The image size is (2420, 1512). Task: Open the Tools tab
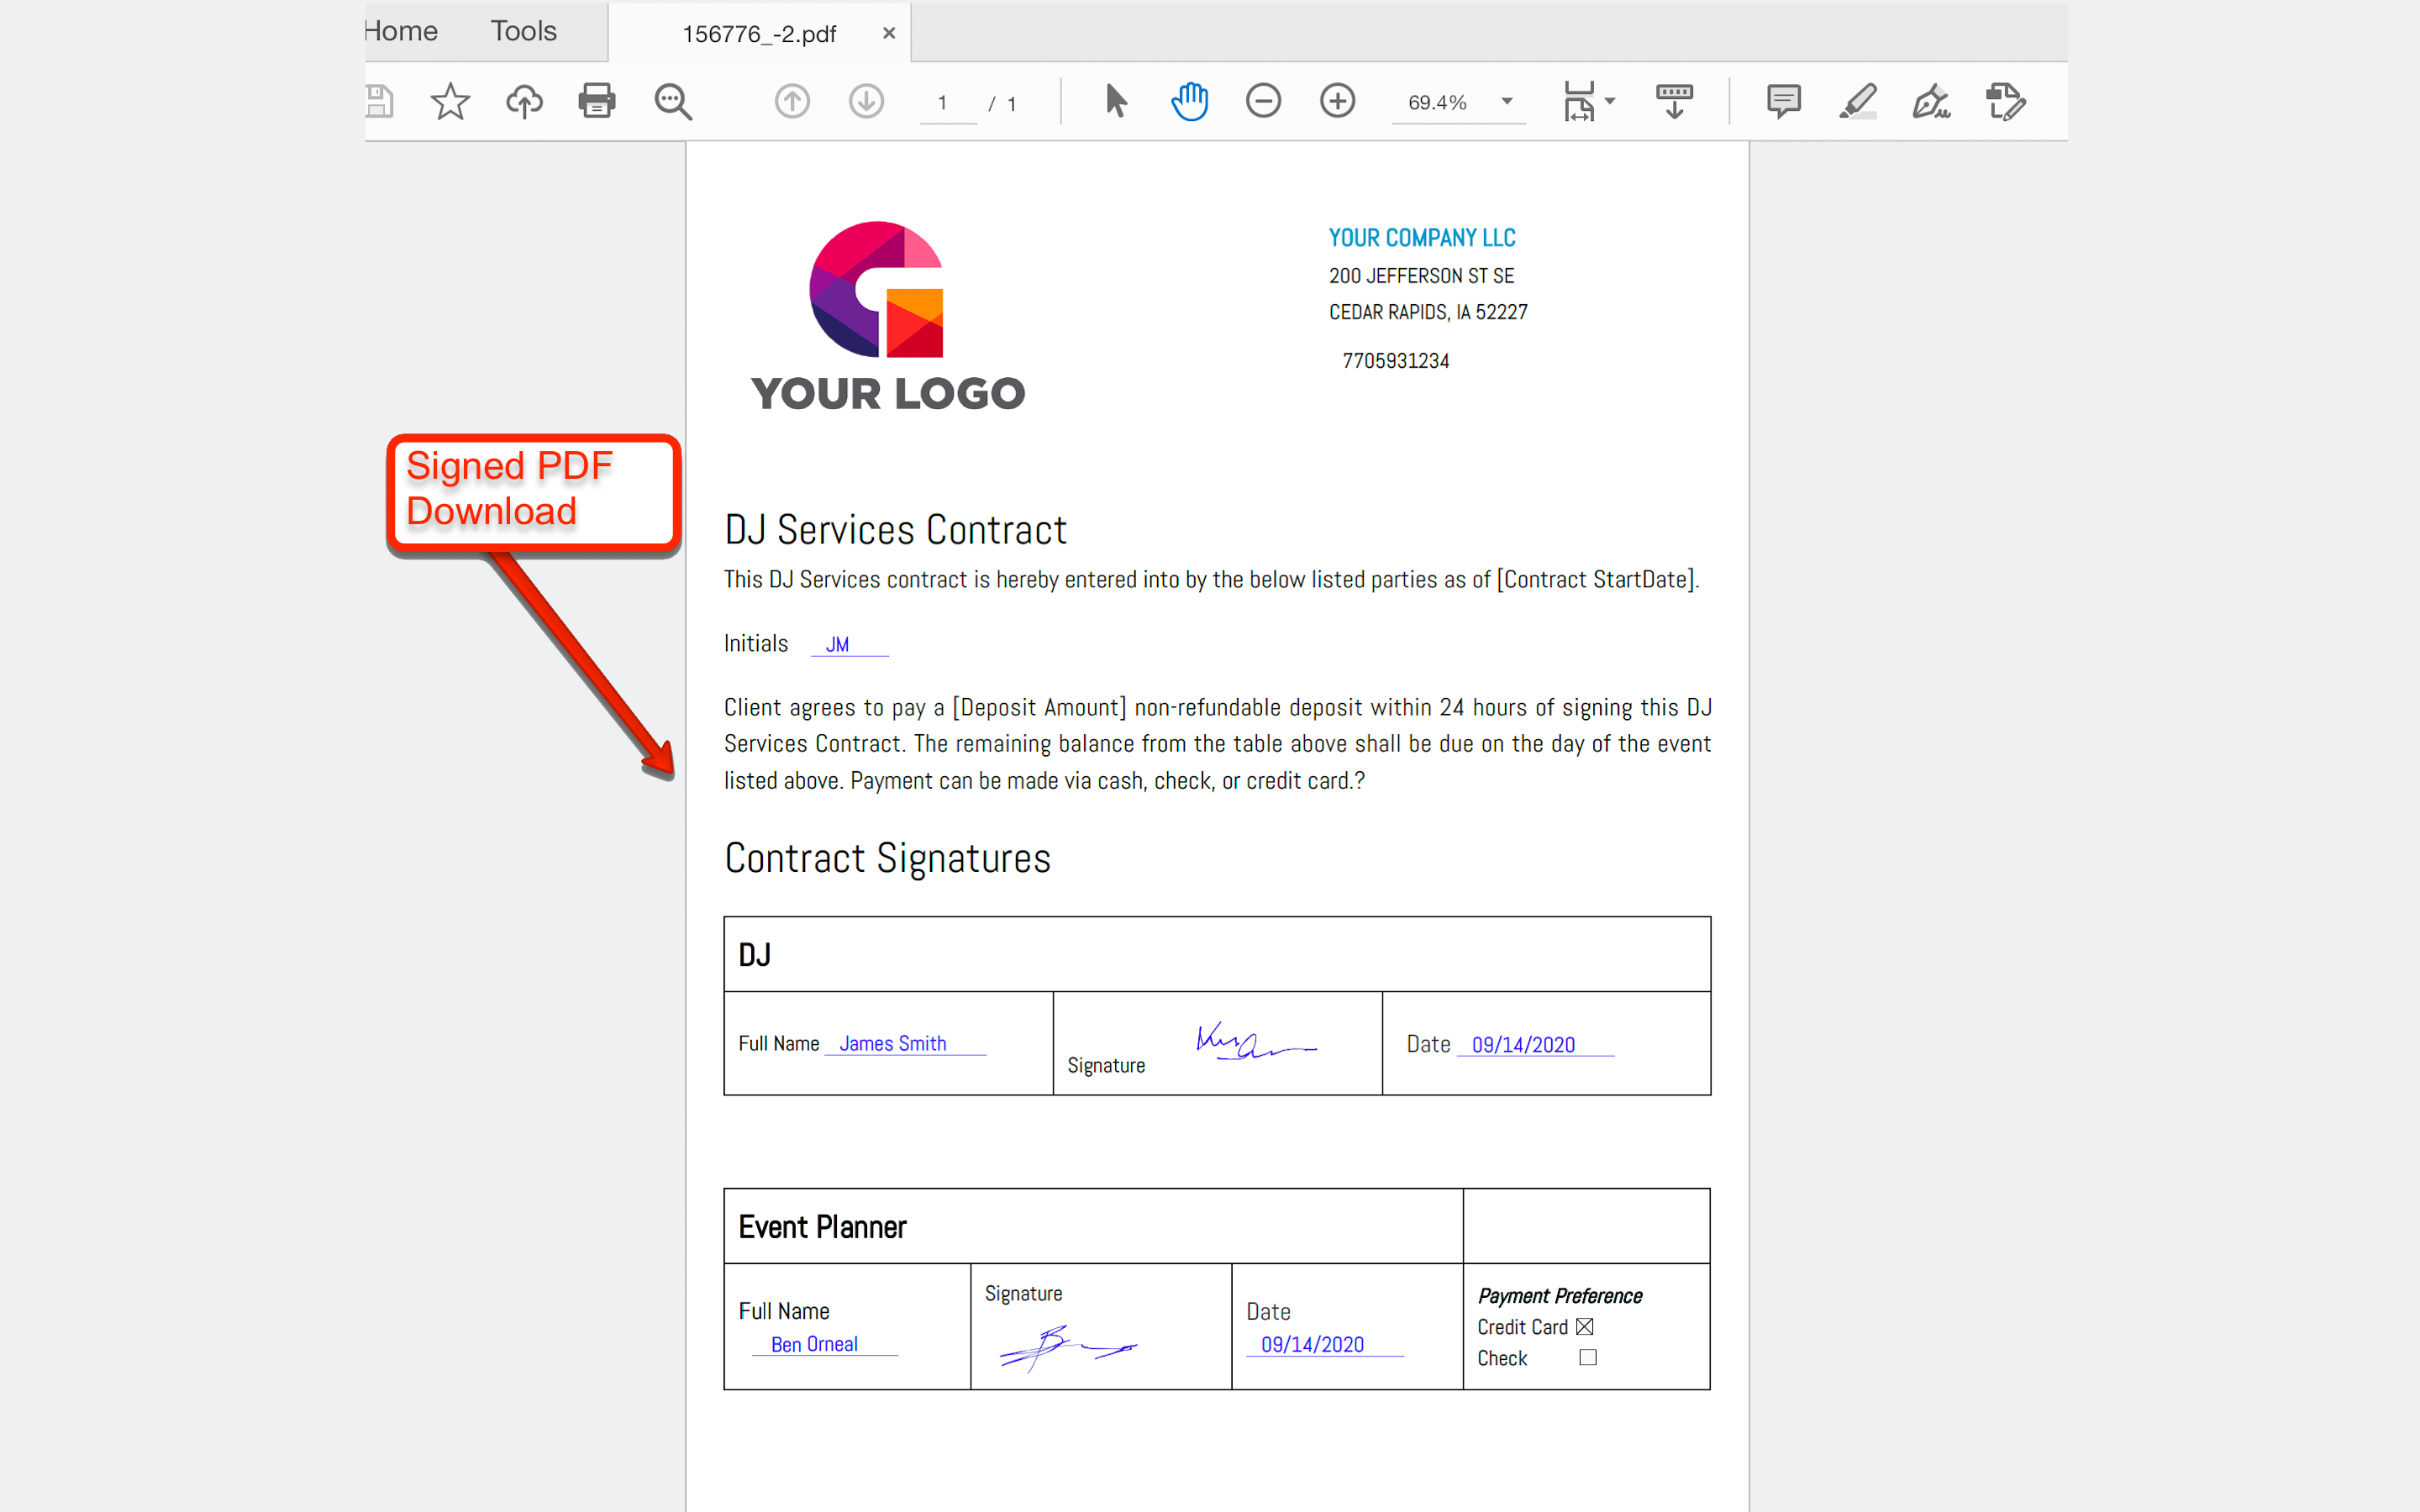[x=523, y=31]
